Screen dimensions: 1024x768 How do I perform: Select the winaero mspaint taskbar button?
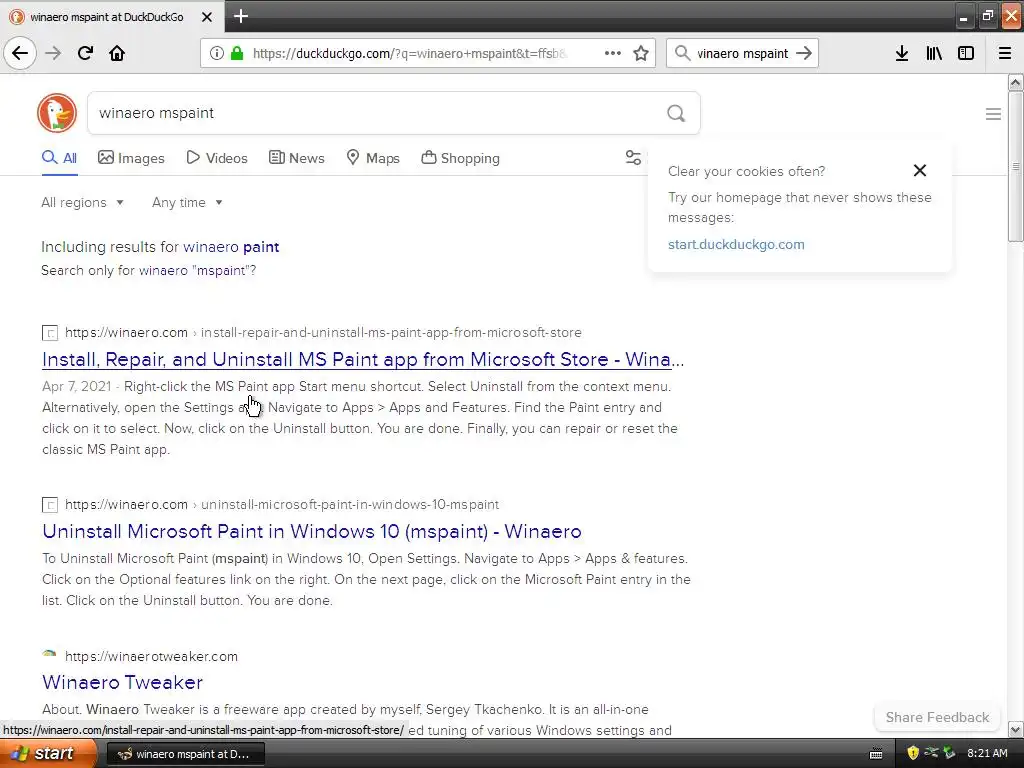[185, 754]
